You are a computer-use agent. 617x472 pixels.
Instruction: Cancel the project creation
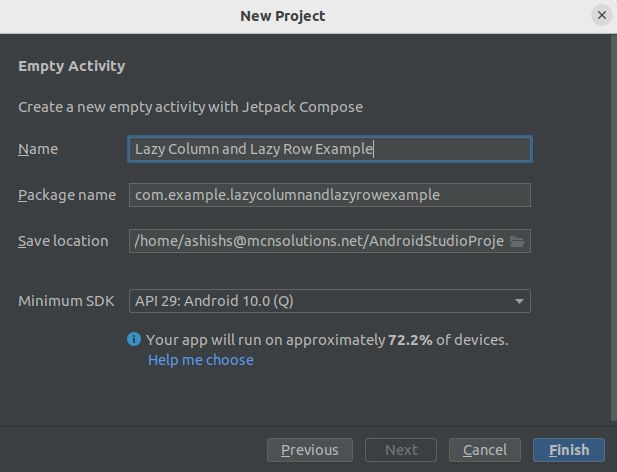click(485, 450)
